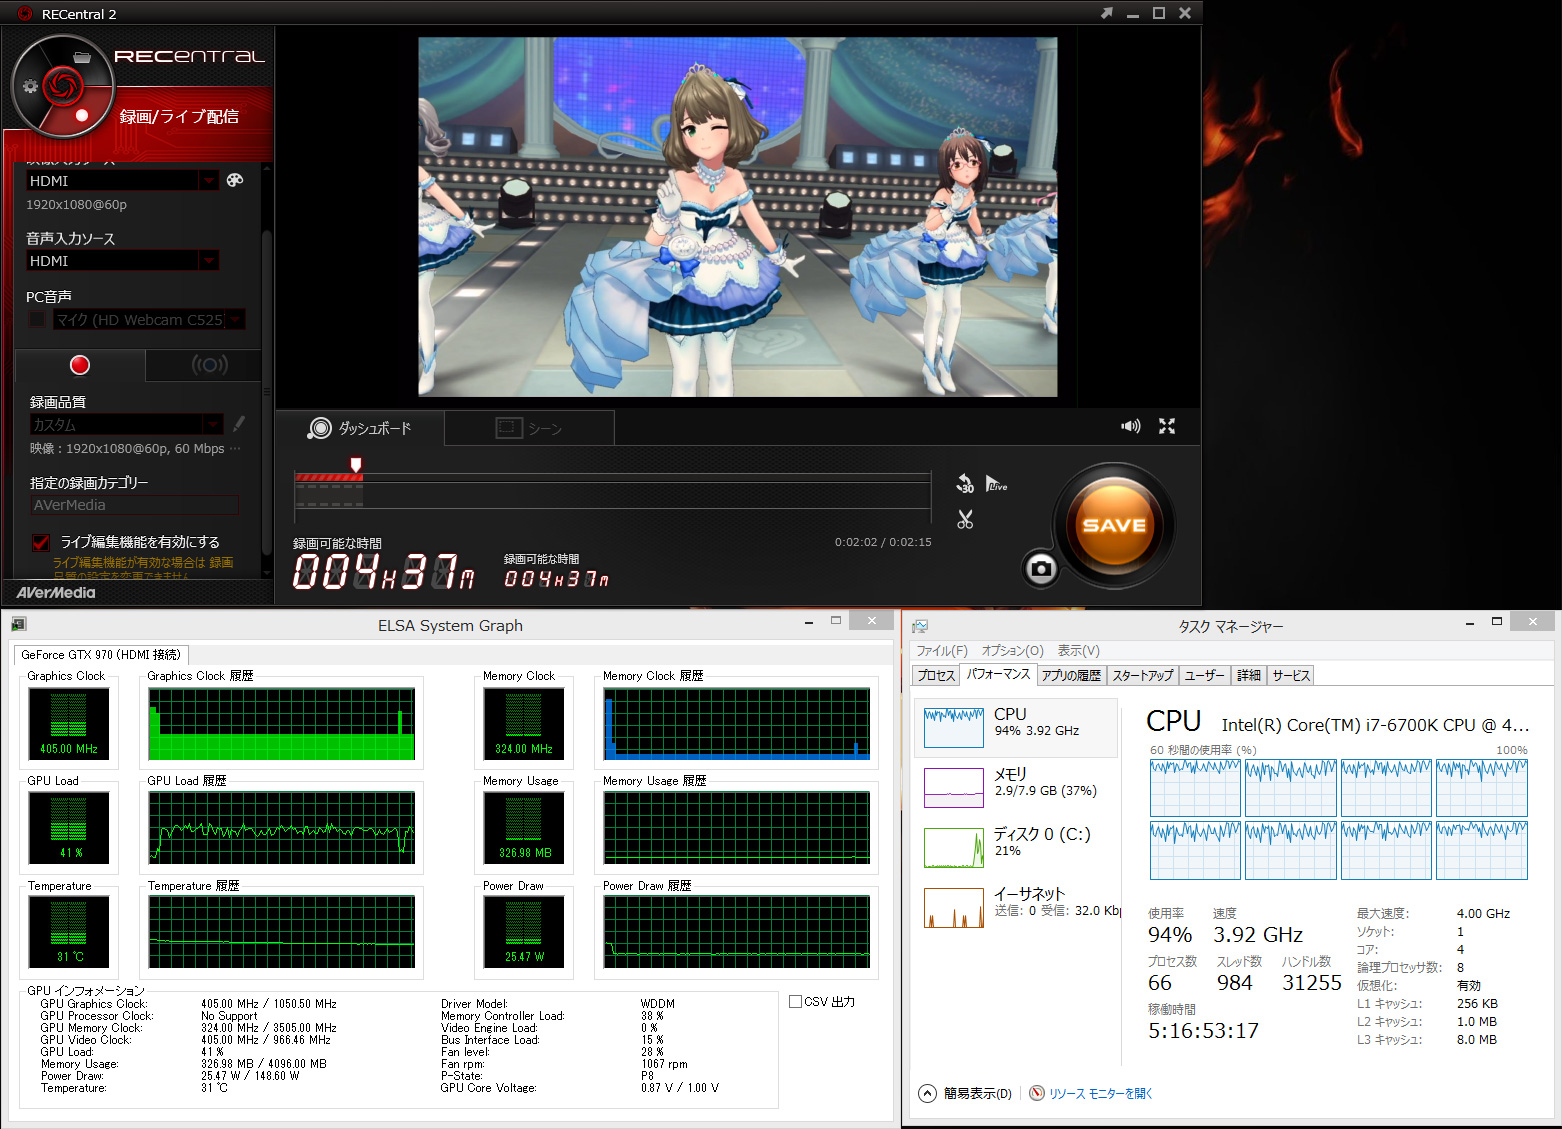
Task: Click the ellipsis after 60 Mbps quality details
Action: (x=235, y=448)
